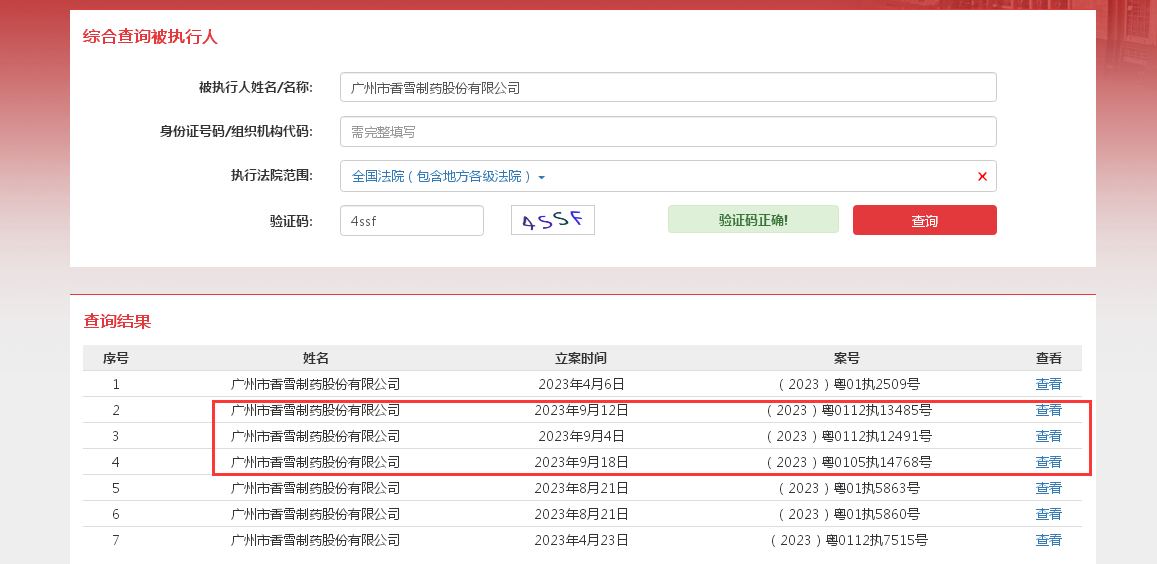The height and width of the screenshot is (564, 1157).
Task: Refresh the captcha image 4SSF
Action: (x=553, y=220)
